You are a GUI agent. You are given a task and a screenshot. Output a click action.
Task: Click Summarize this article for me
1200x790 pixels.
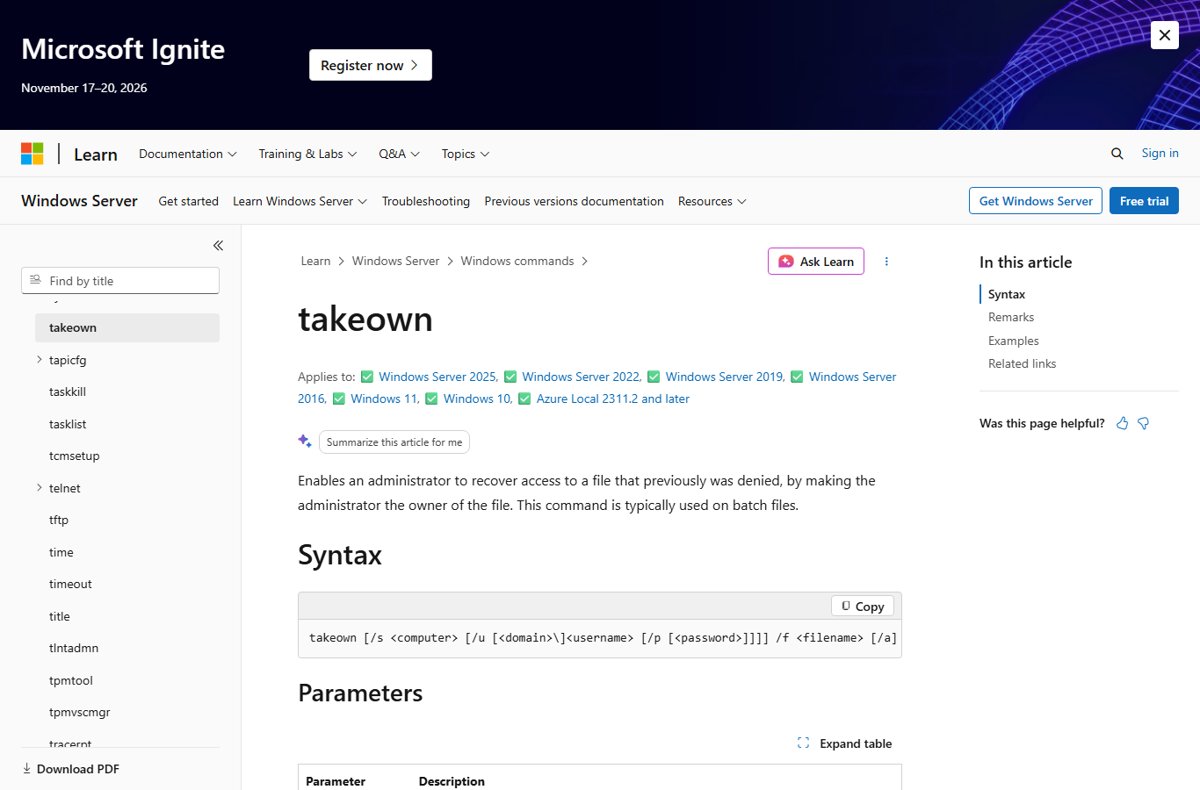coord(394,442)
